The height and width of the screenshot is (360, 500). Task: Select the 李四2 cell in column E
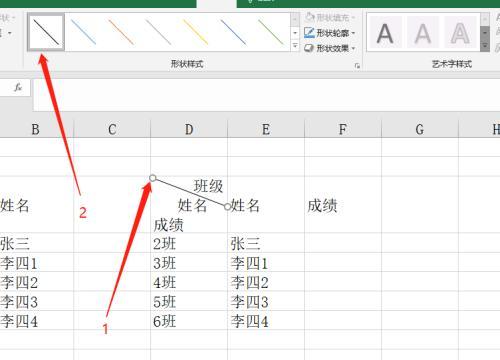(266, 282)
